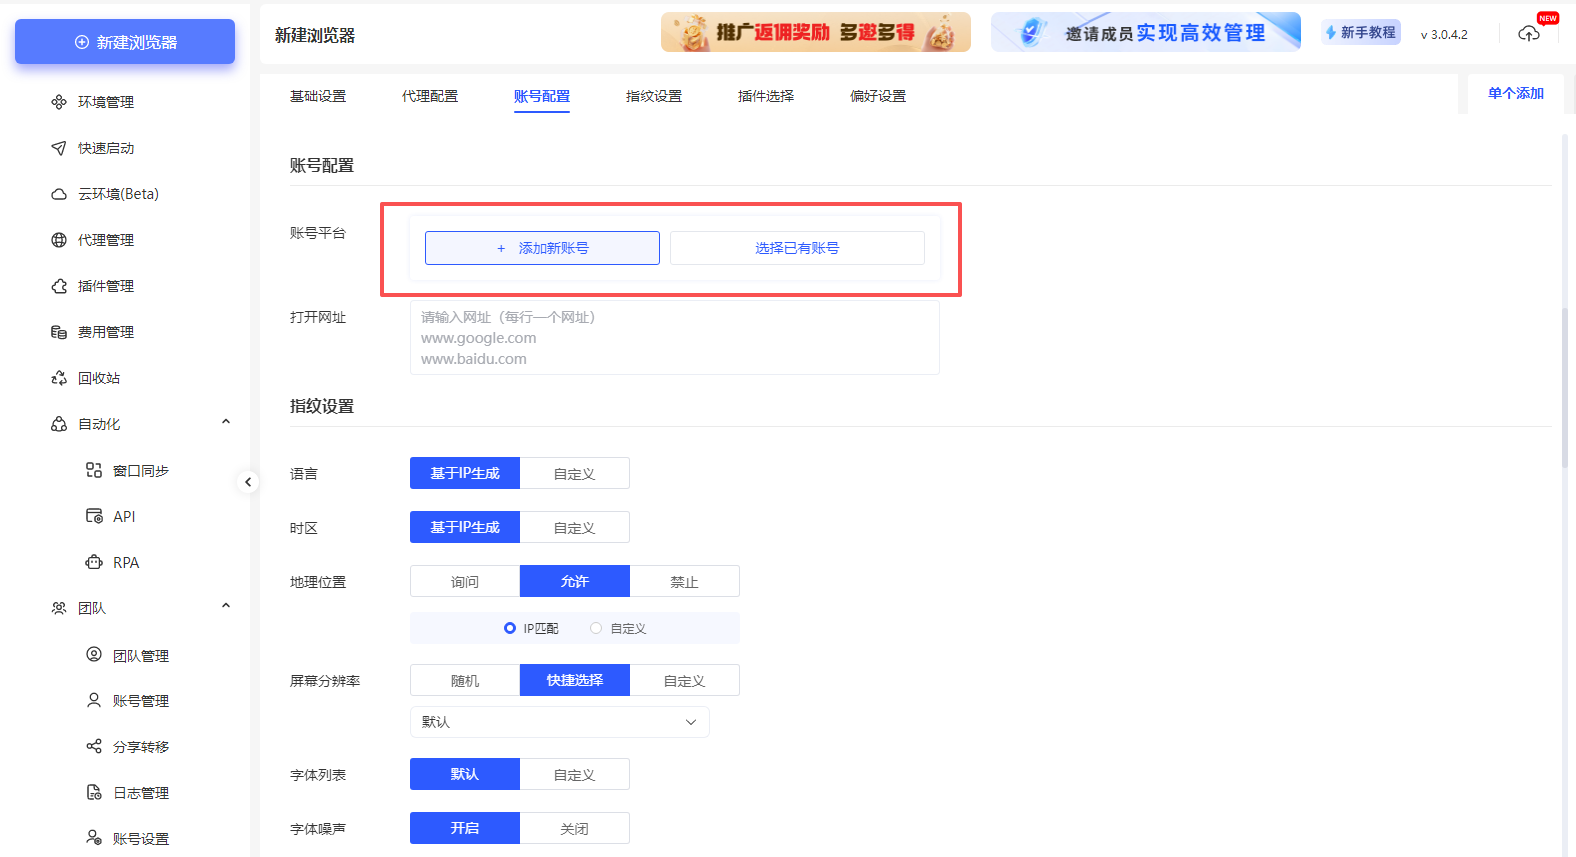1576x857 pixels.
Task: Turn 字体噪声 on with 开启
Action: point(465,828)
